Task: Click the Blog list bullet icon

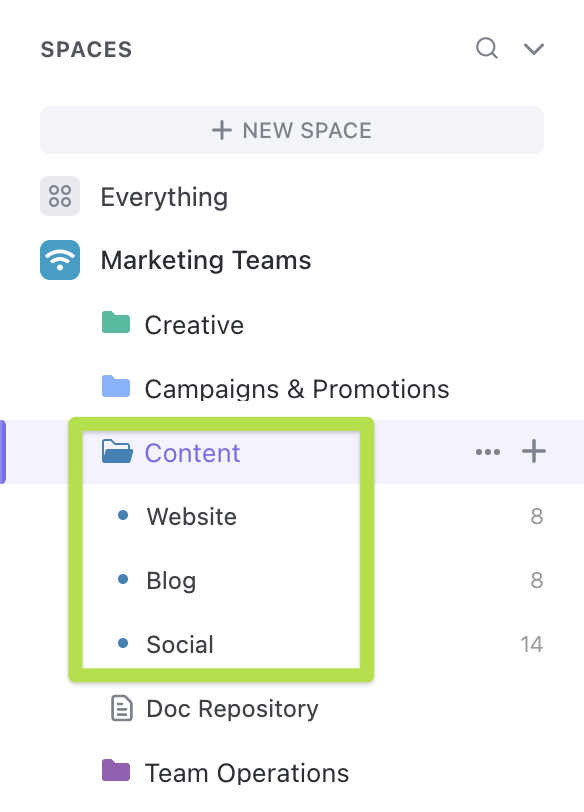Action: (x=124, y=580)
